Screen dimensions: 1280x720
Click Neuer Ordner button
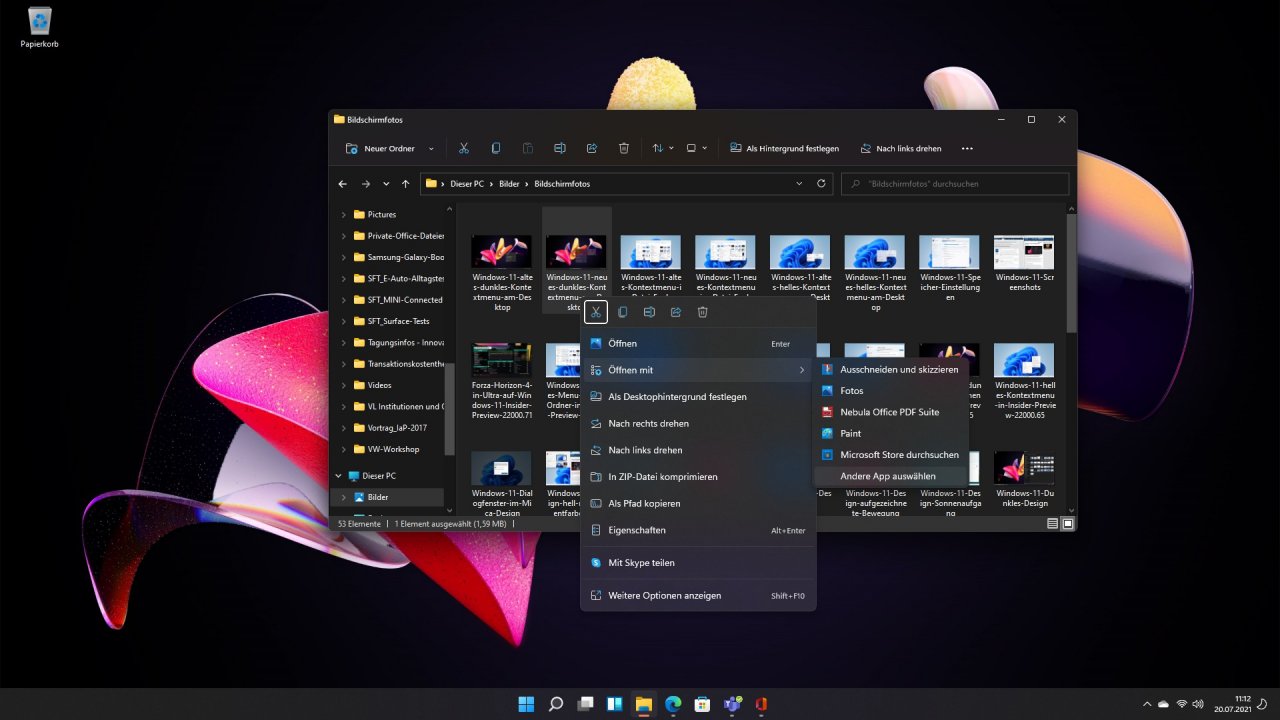[380, 148]
